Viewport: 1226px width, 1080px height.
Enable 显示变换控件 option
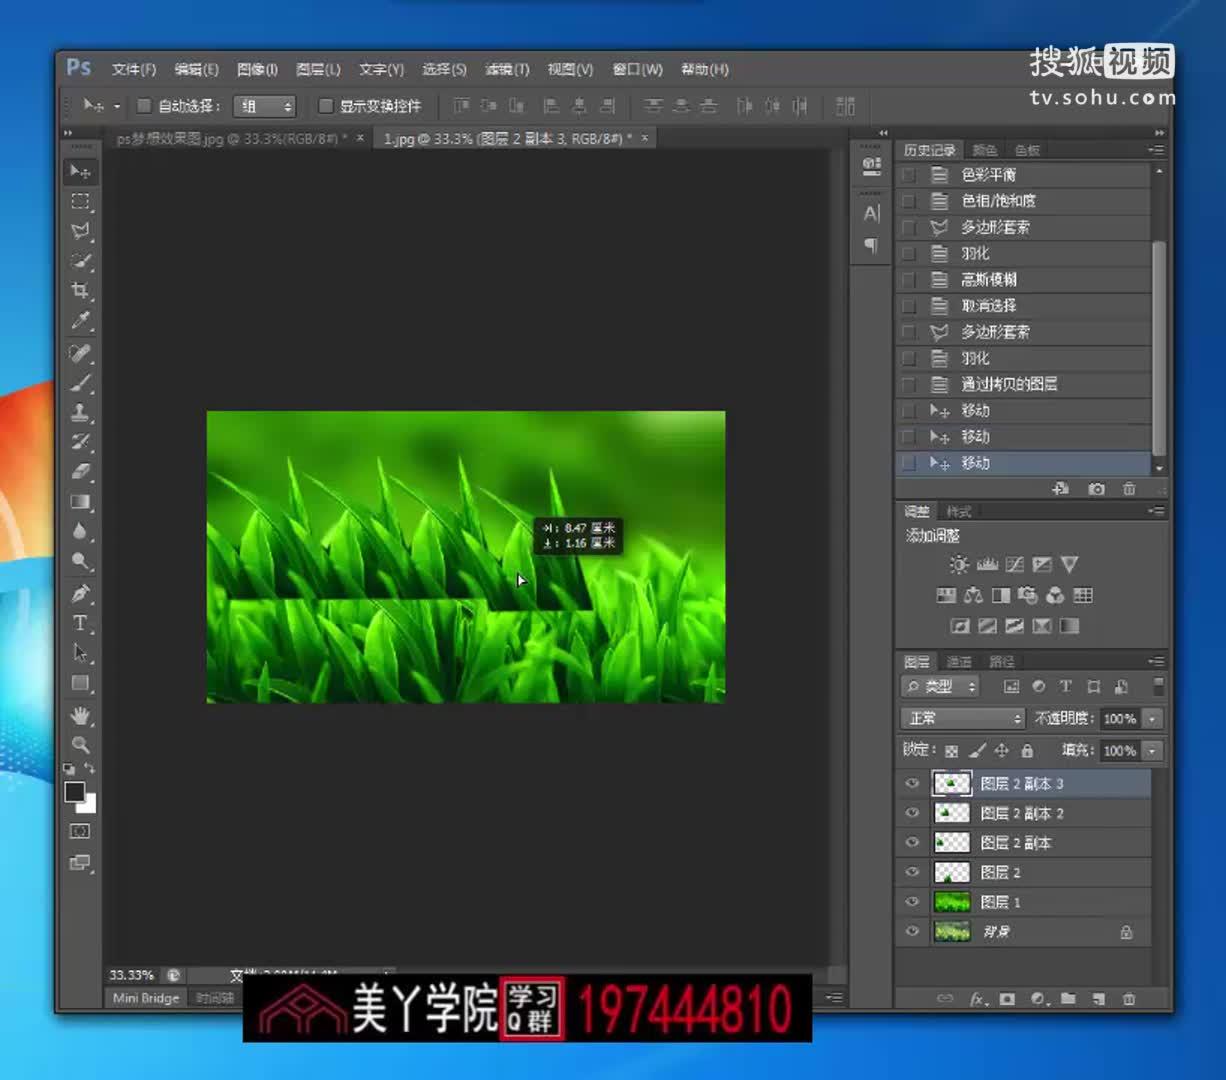tap(327, 105)
